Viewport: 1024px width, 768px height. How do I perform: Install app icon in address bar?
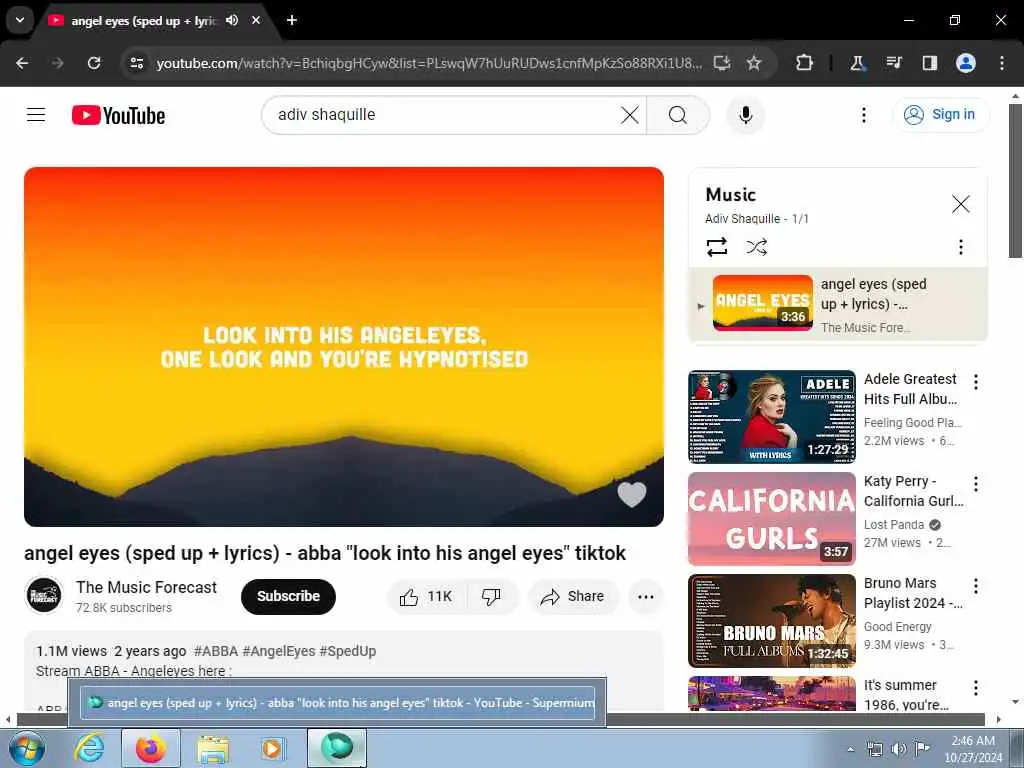722,63
